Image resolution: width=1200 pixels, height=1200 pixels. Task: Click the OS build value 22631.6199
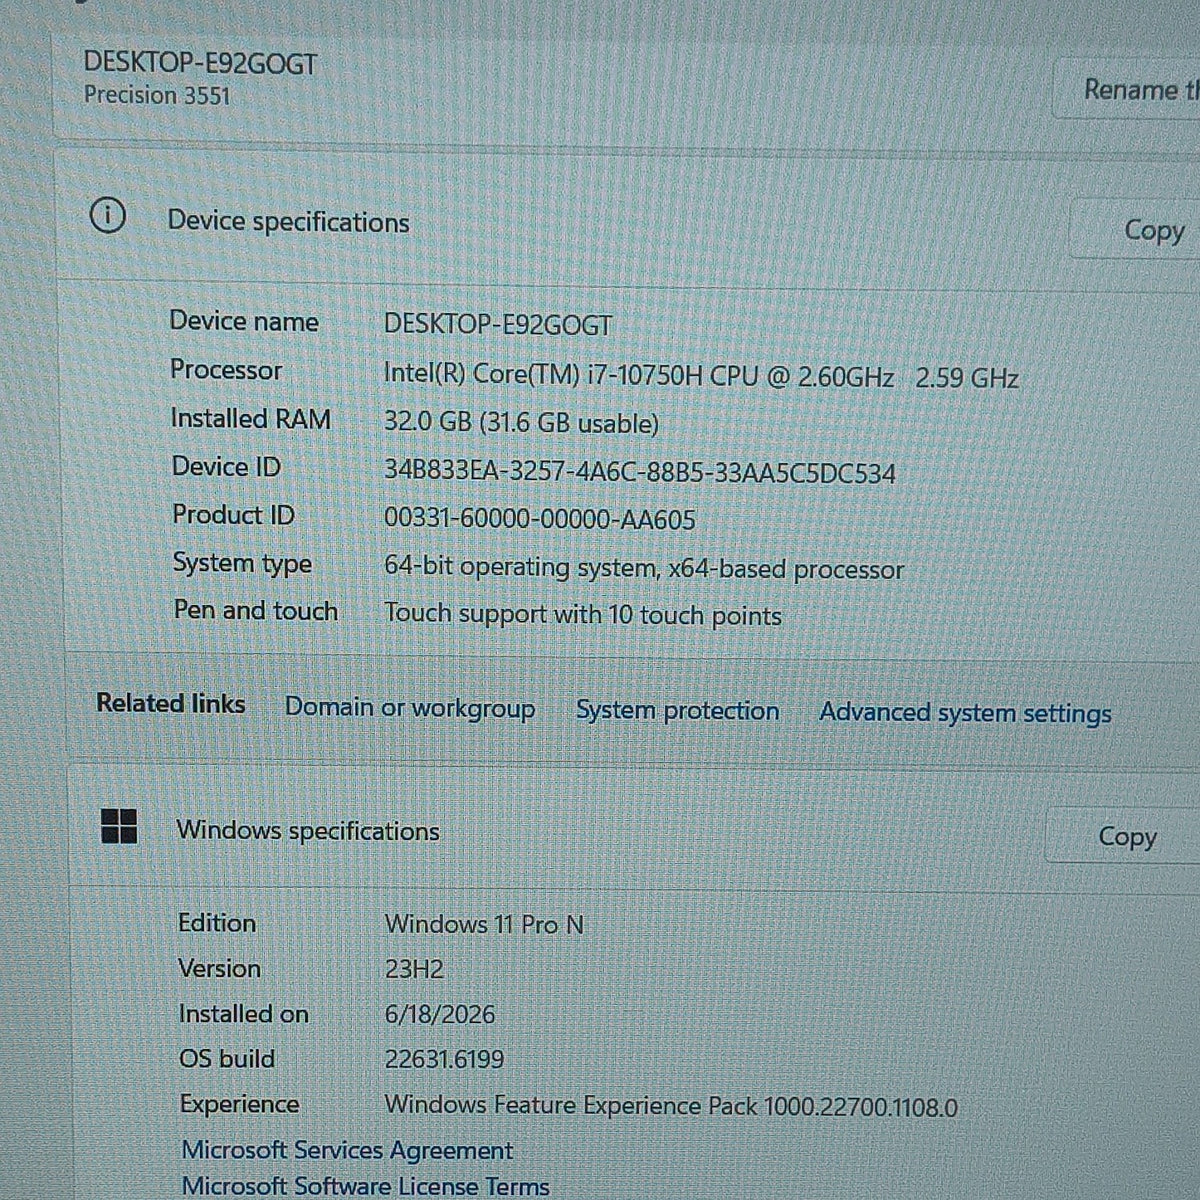(x=444, y=1059)
